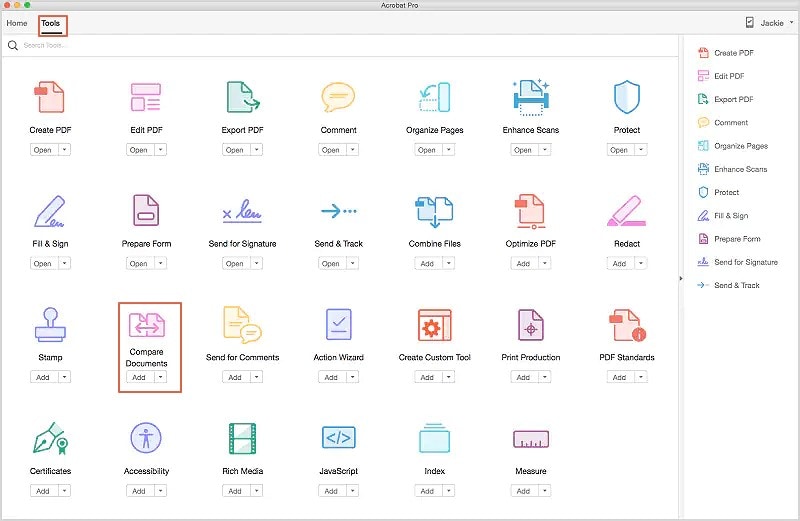Screen dimensions: 800x521
Task: Open the Jackie account menu
Action: tap(777, 23)
